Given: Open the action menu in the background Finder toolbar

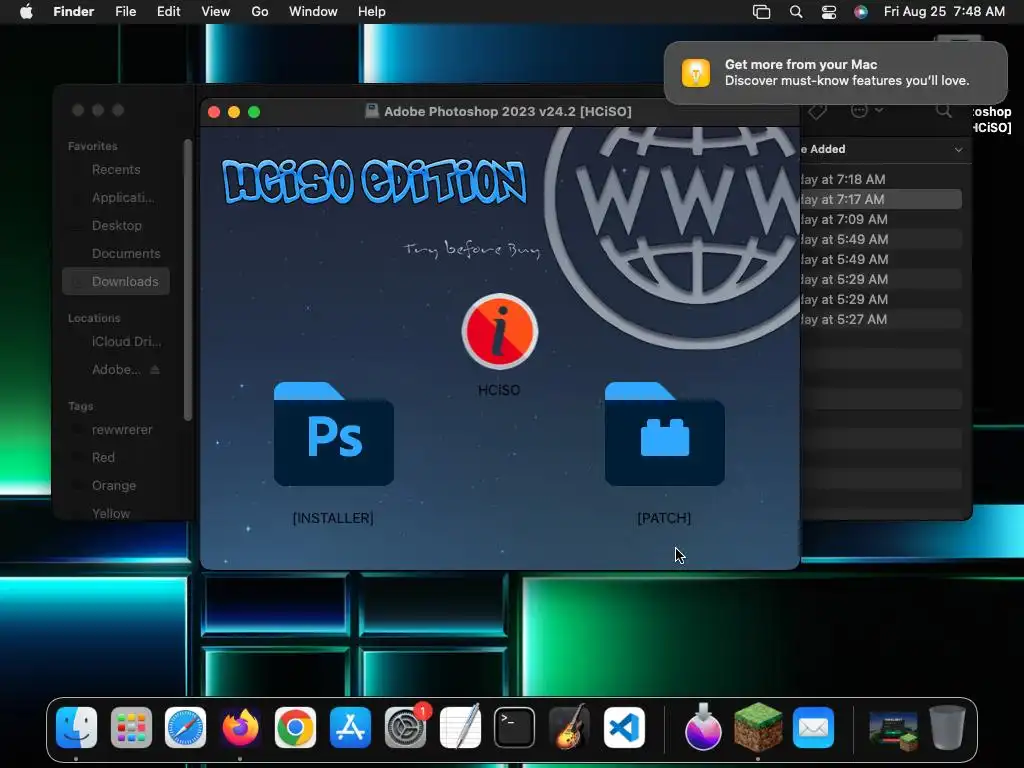Looking at the screenshot, I should click(867, 110).
